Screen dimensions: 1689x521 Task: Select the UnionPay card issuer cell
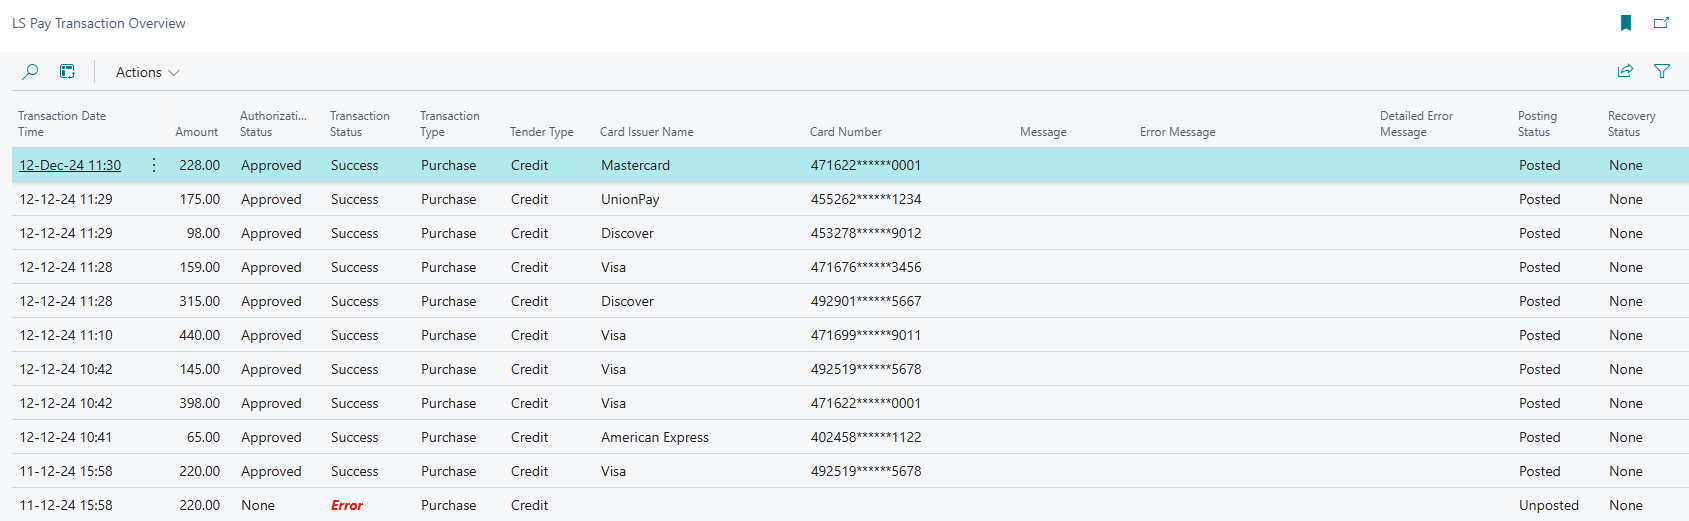pyautogui.click(x=630, y=199)
